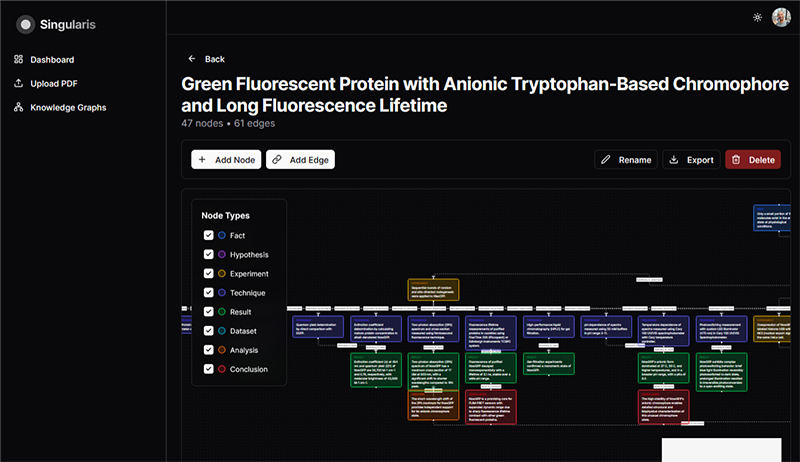Click the Export button
Image resolution: width=800 pixels, height=462 pixels.
690,159
